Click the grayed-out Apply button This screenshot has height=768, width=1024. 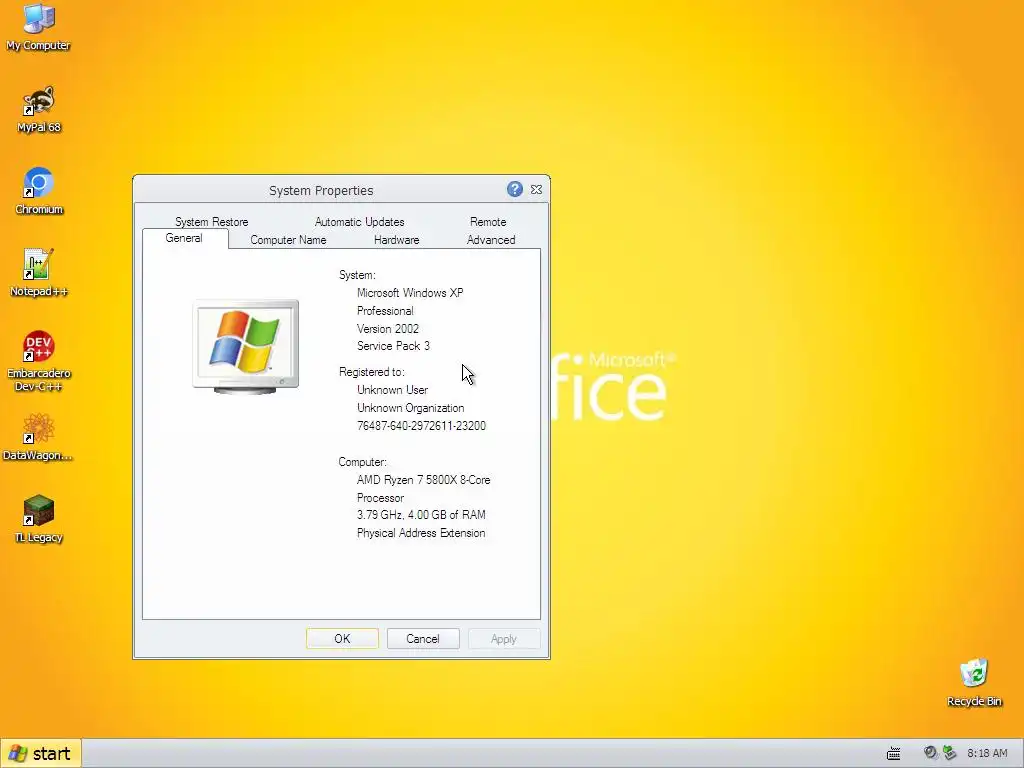(x=504, y=639)
